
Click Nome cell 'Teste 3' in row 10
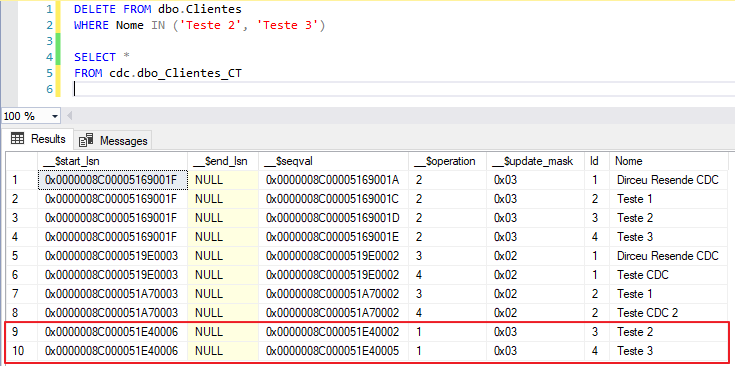coord(668,351)
